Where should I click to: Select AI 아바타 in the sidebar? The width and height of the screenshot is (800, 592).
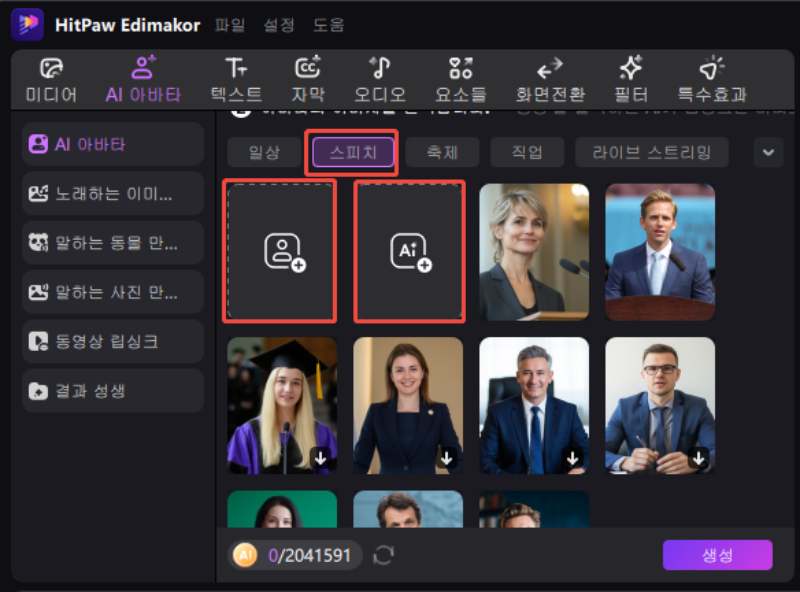(113, 144)
